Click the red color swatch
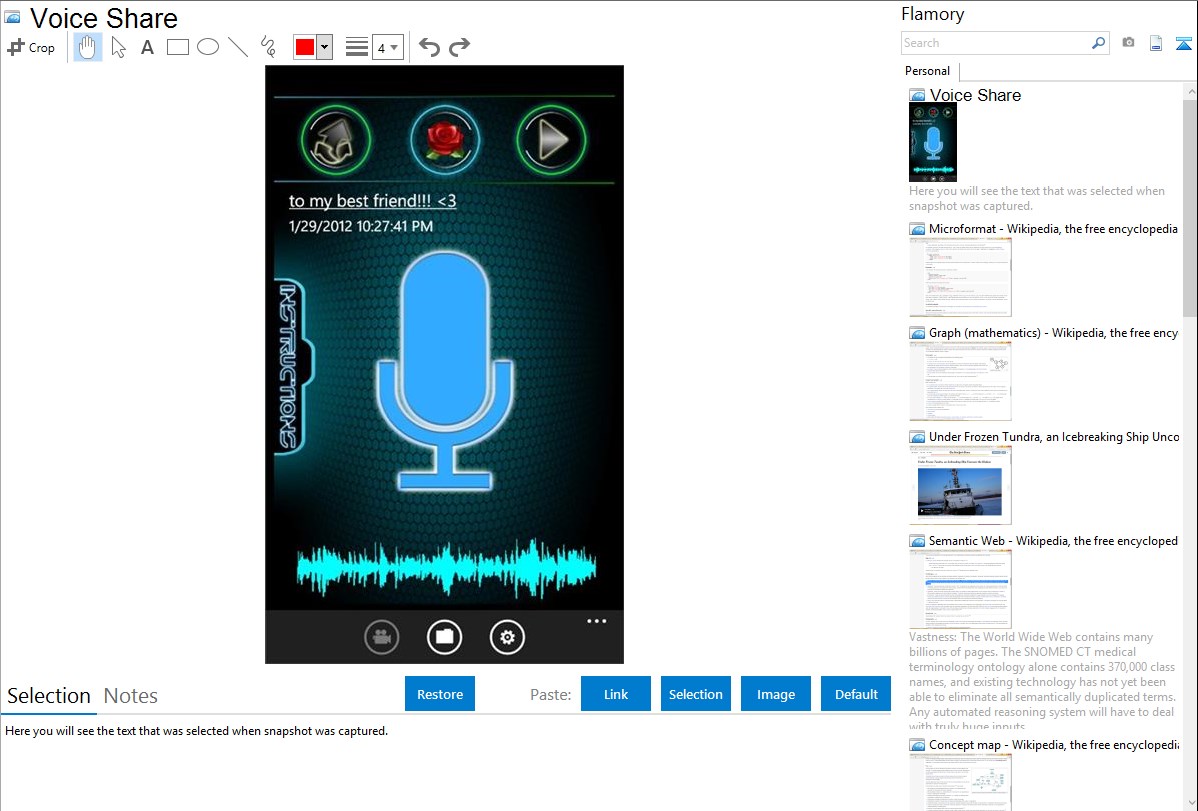Image resolution: width=1198 pixels, height=811 pixels. click(305, 47)
